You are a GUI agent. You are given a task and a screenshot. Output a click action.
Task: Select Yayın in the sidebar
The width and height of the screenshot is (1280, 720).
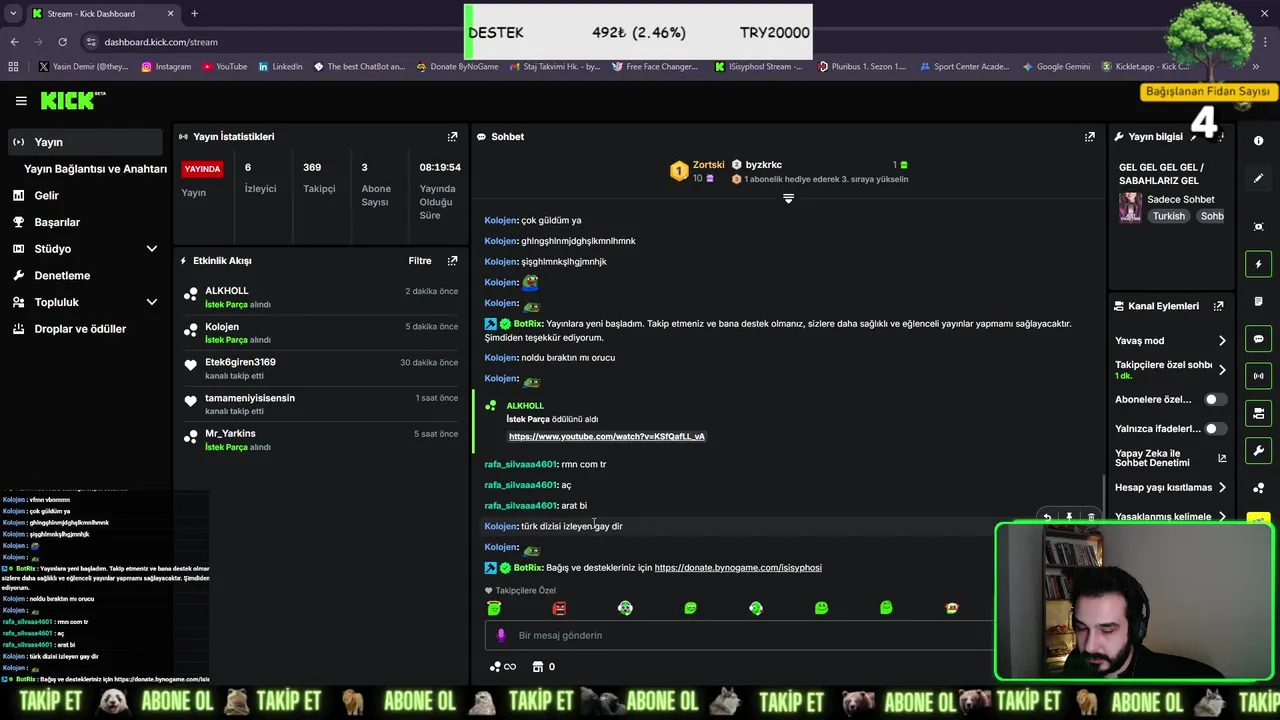tap(85, 142)
